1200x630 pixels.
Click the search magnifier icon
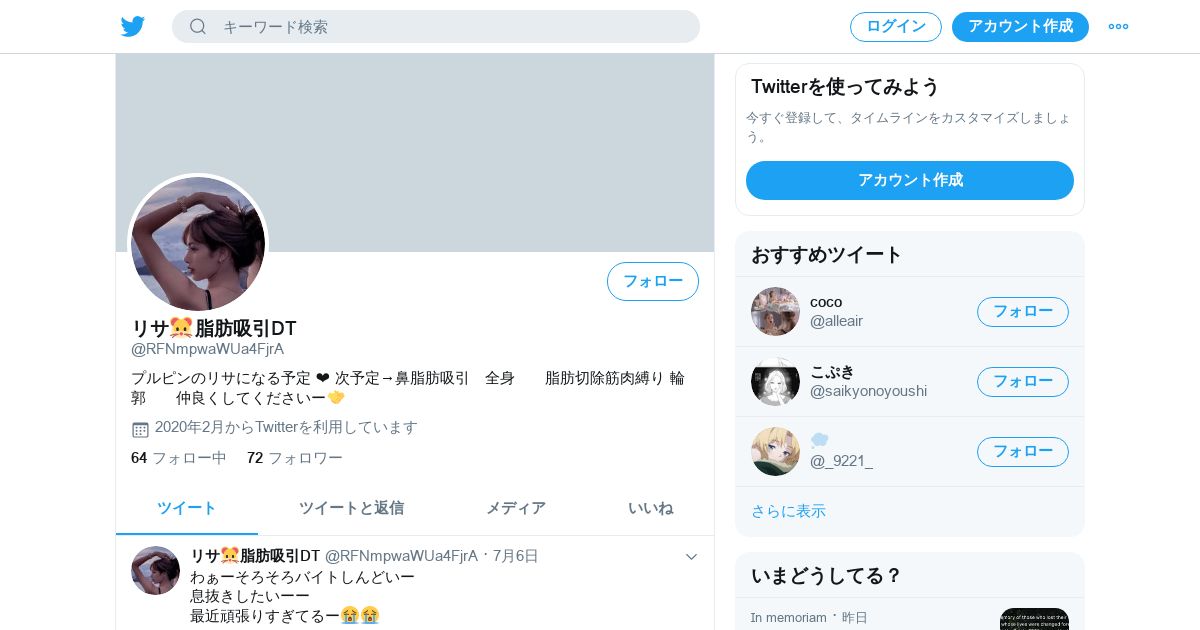coord(198,26)
